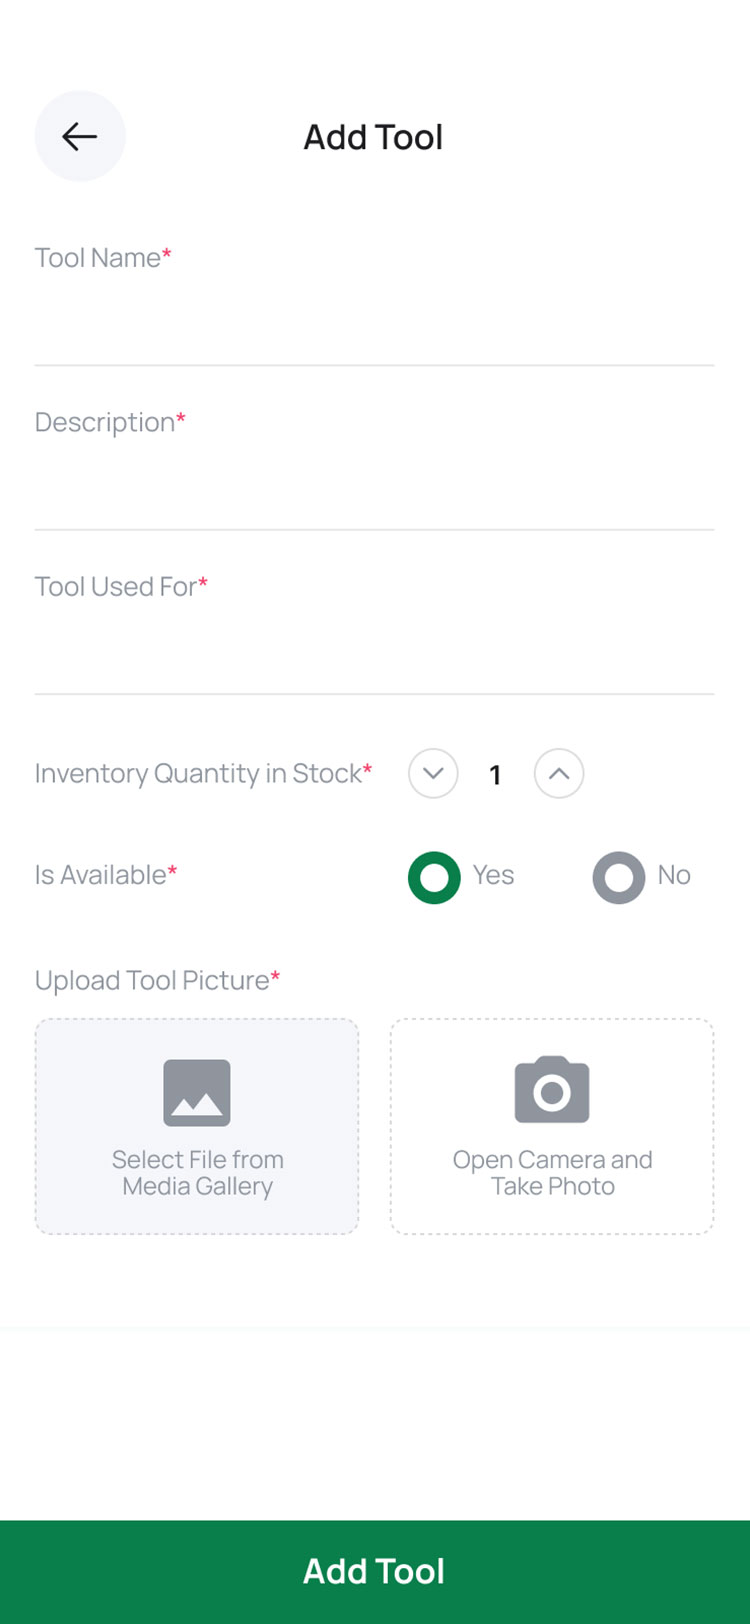This screenshot has height=1624, width=750.
Task: Choose Select File from Media Gallery text
Action: click(x=197, y=1173)
